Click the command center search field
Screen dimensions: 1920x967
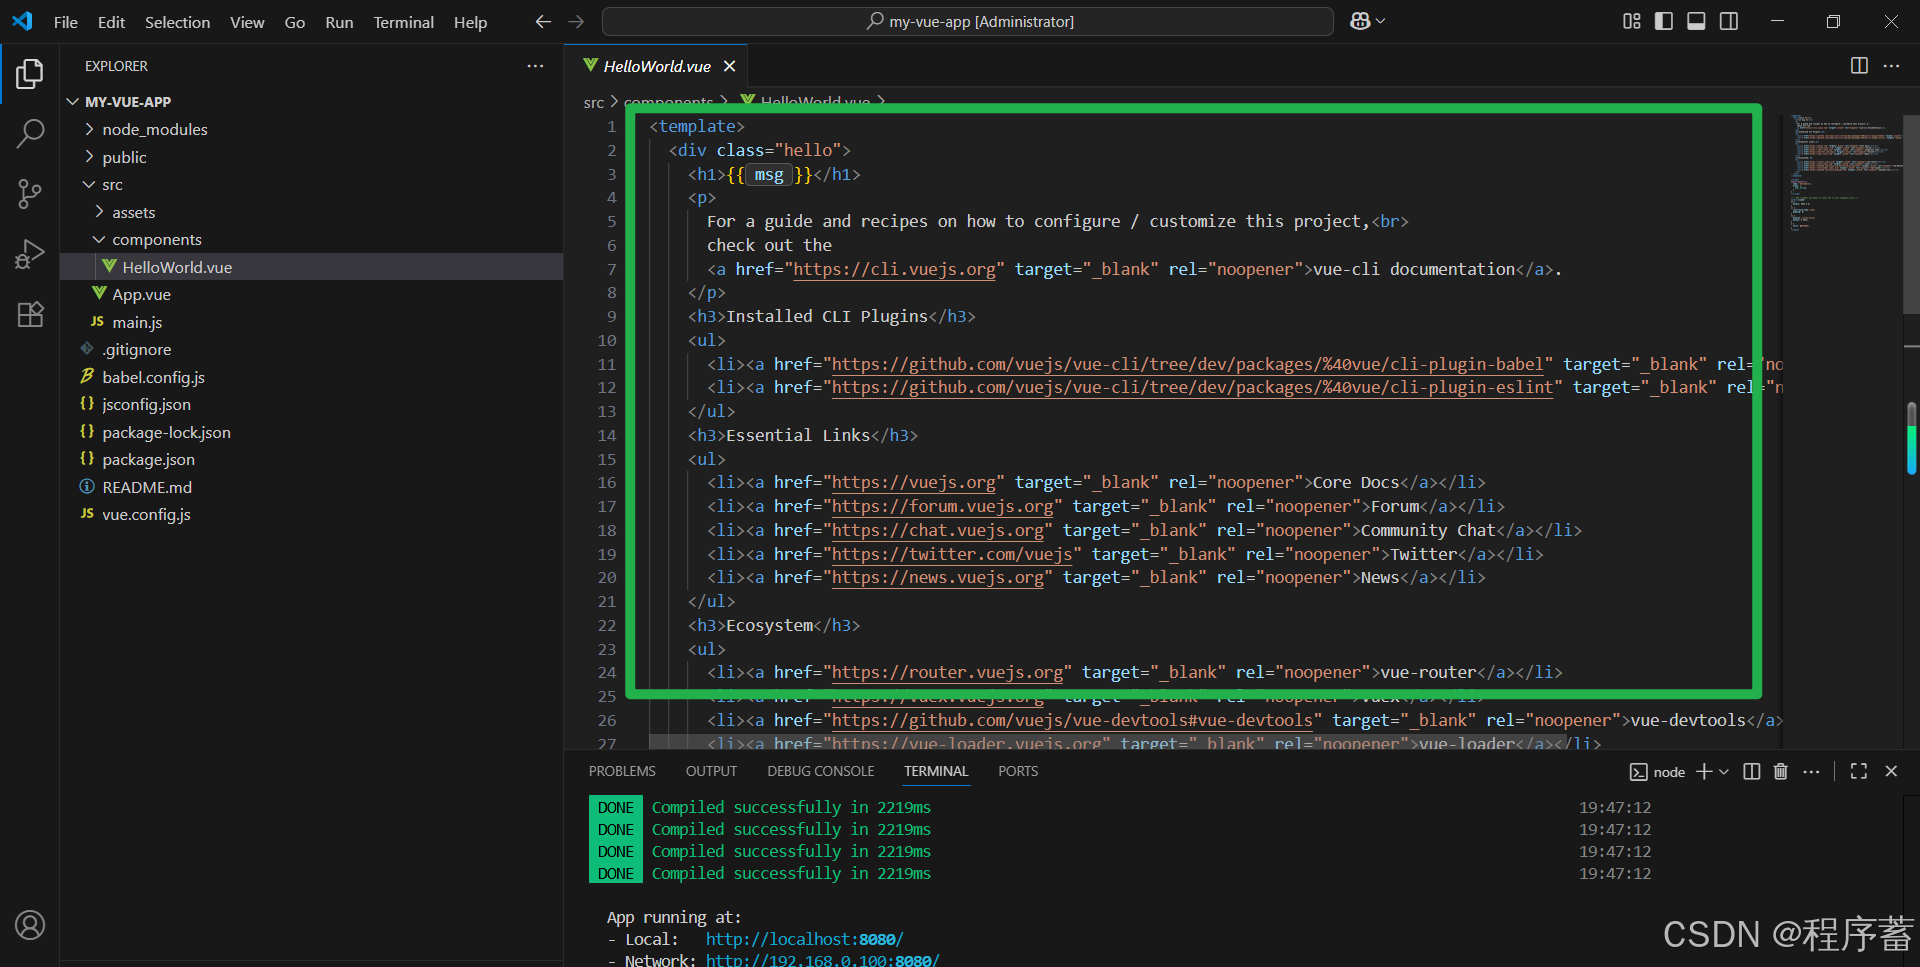pos(967,21)
